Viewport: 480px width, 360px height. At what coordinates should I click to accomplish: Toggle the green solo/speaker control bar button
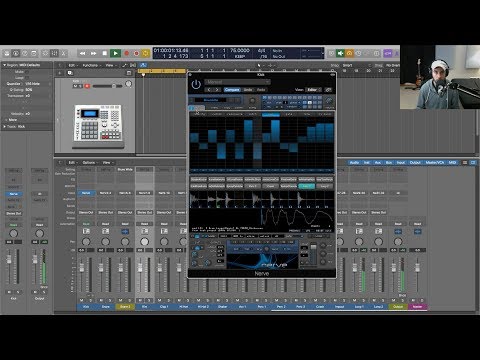point(340,53)
